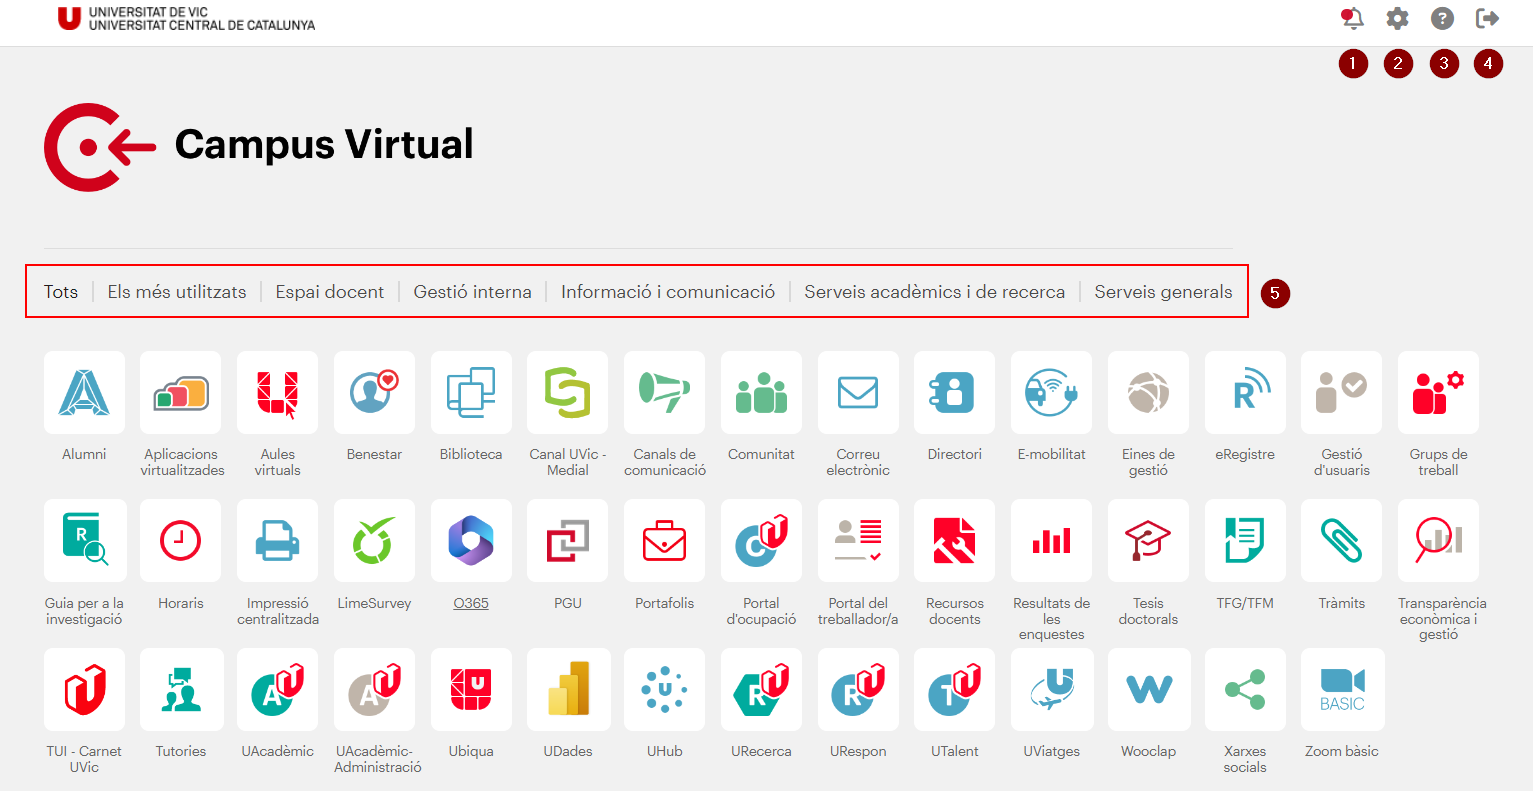Open the Correu electrònic envelope icon
1533x791 pixels.
click(858, 392)
